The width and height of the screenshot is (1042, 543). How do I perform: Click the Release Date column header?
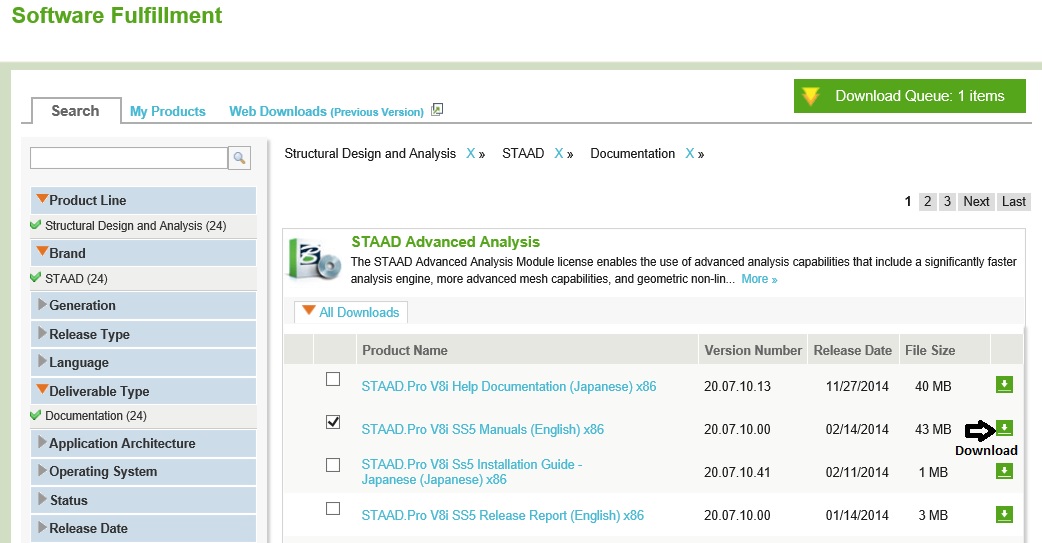[x=853, y=350]
